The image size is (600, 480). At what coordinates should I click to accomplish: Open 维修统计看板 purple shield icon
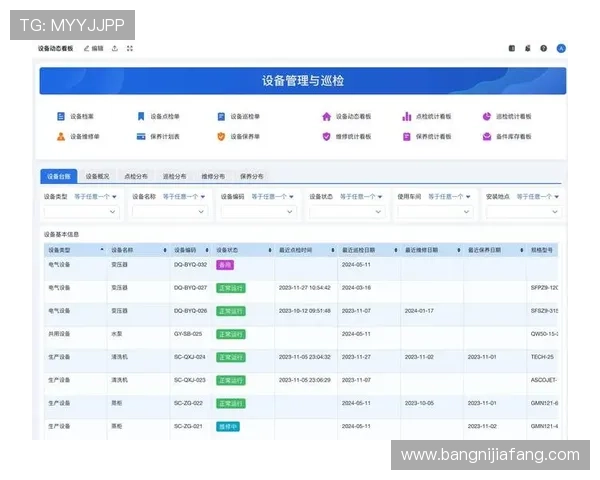click(326, 137)
